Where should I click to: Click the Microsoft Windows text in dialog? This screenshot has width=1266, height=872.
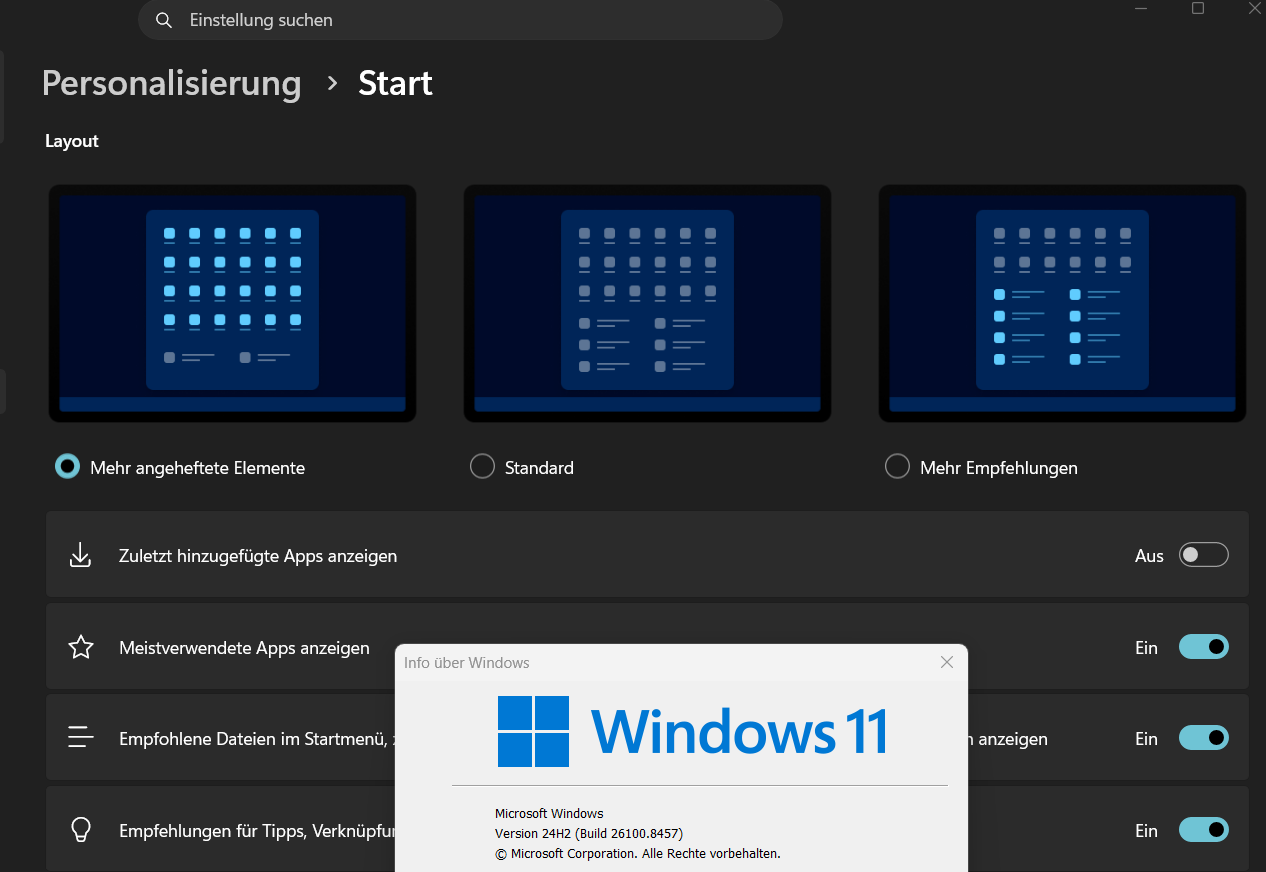point(549,813)
